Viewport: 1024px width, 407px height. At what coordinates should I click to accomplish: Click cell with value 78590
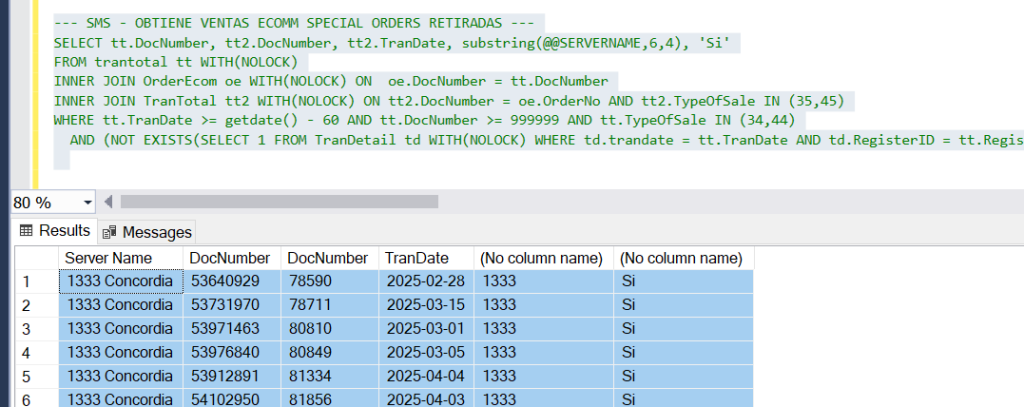[x=330, y=282]
